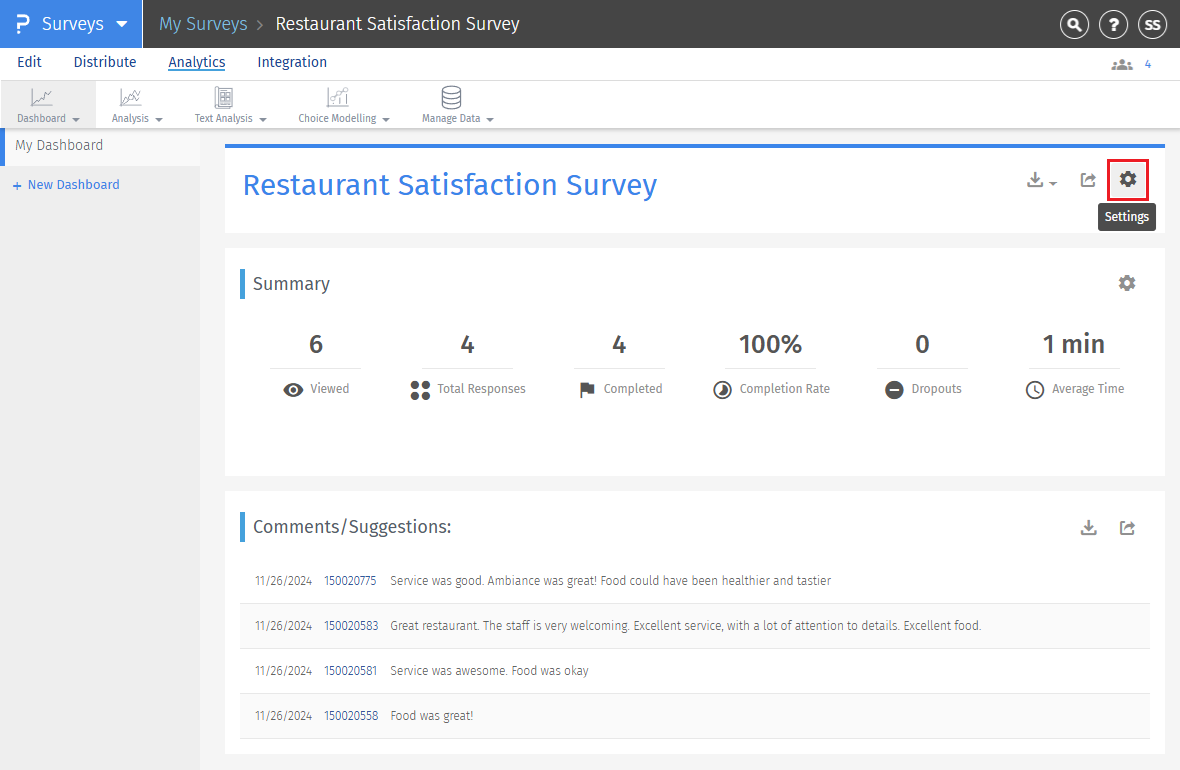Open response 150020775 link
This screenshot has width=1180, height=770.
(350, 580)
